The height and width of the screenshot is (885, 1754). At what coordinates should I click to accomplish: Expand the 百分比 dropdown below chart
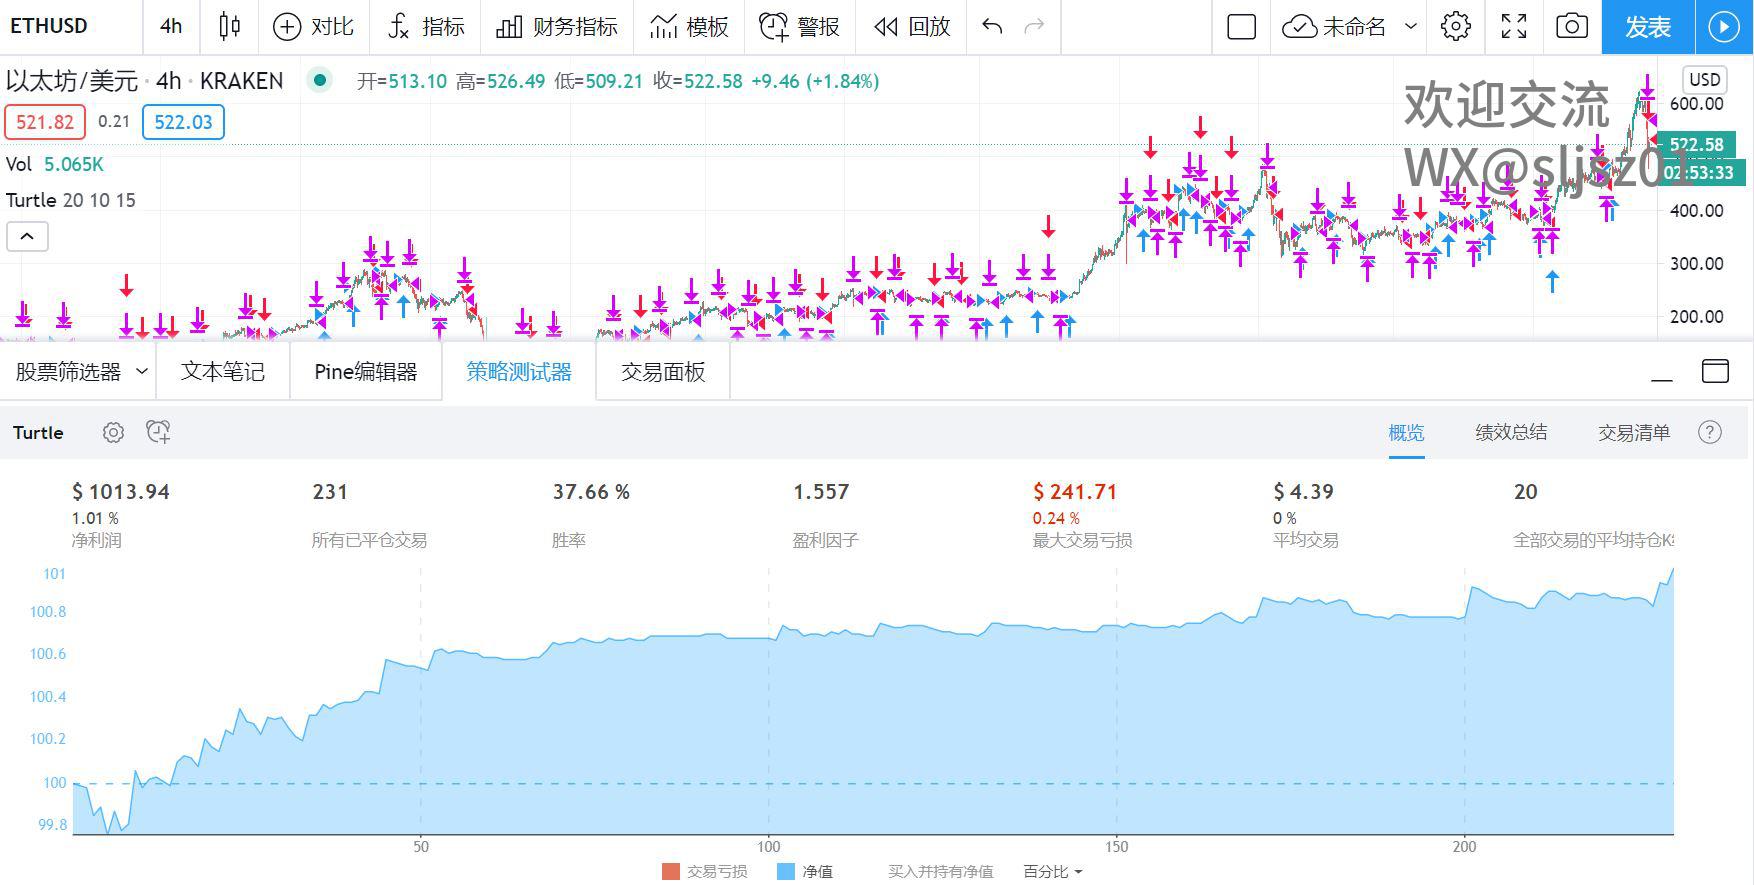1053,871
